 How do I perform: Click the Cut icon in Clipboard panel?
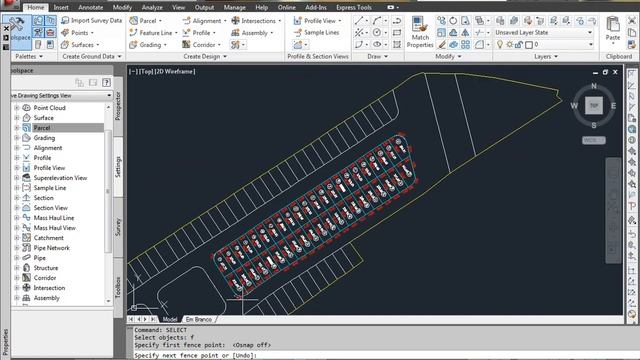[631, 20]
